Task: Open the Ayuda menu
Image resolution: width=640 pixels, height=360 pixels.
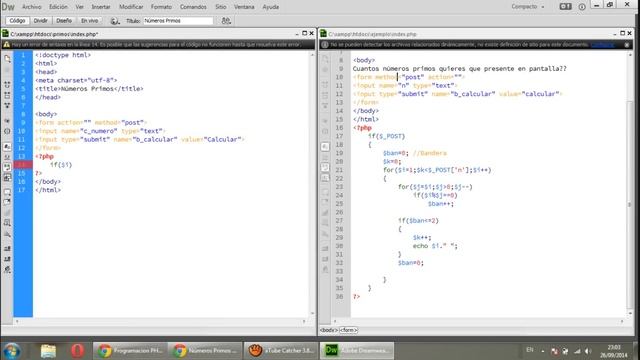Action: pos(271,7)
